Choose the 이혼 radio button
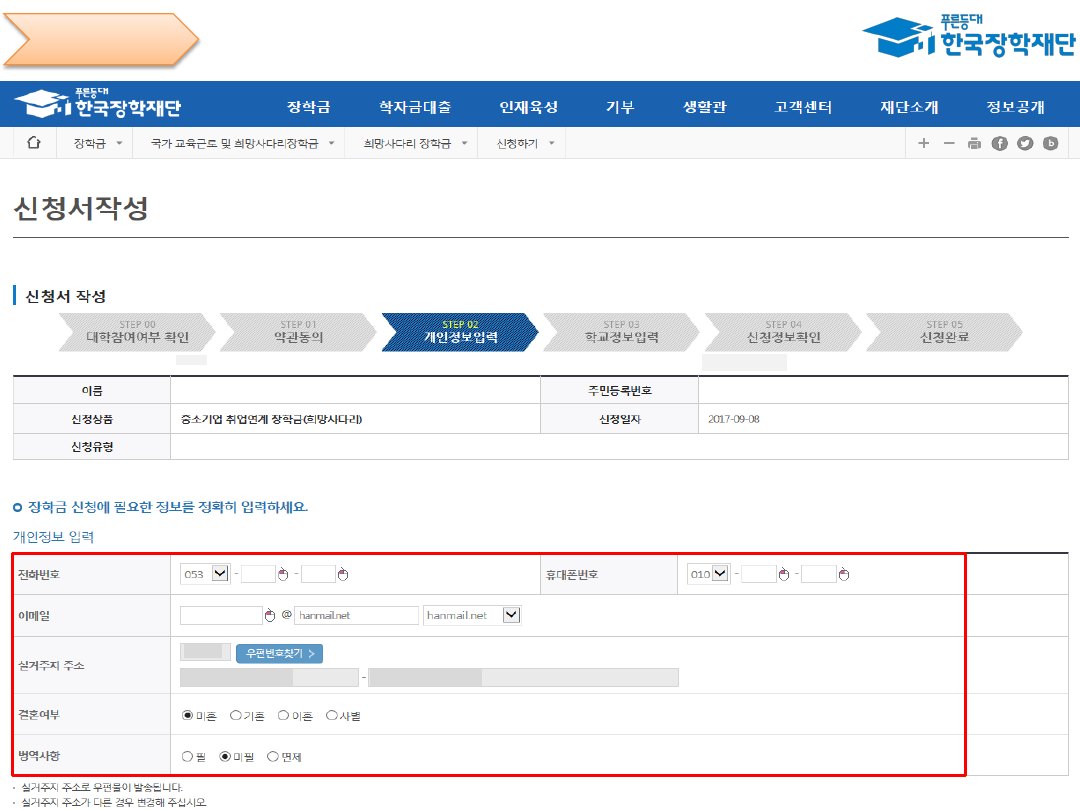 [284, 715]
